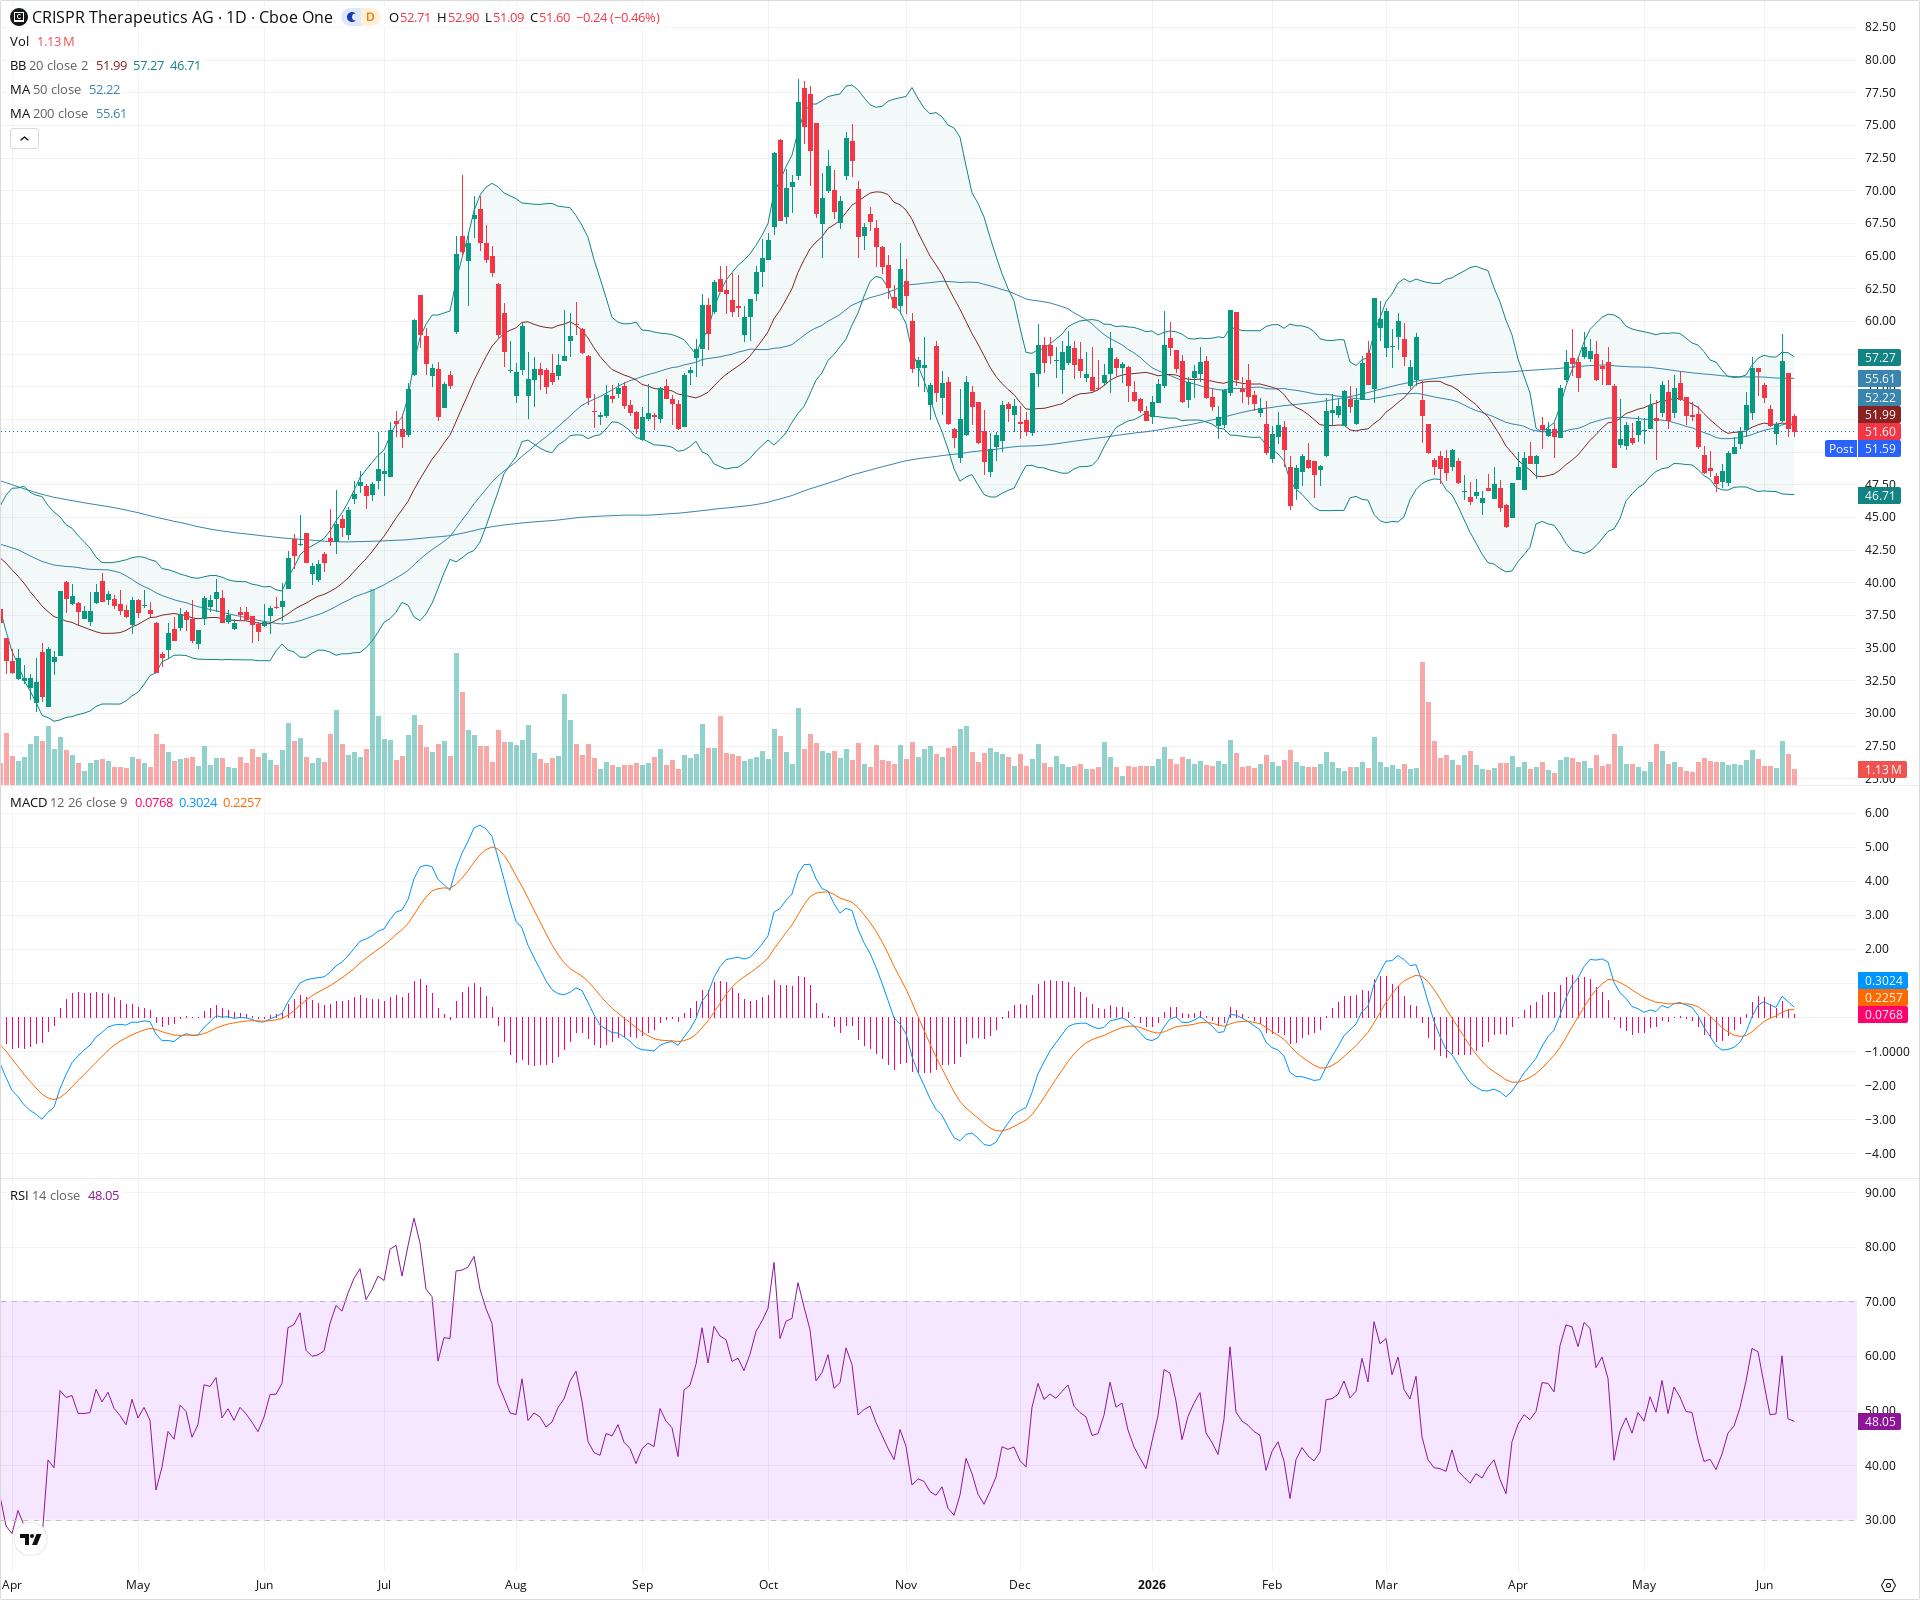Click the BB lower value 46.71 in legend

point(185,65)
